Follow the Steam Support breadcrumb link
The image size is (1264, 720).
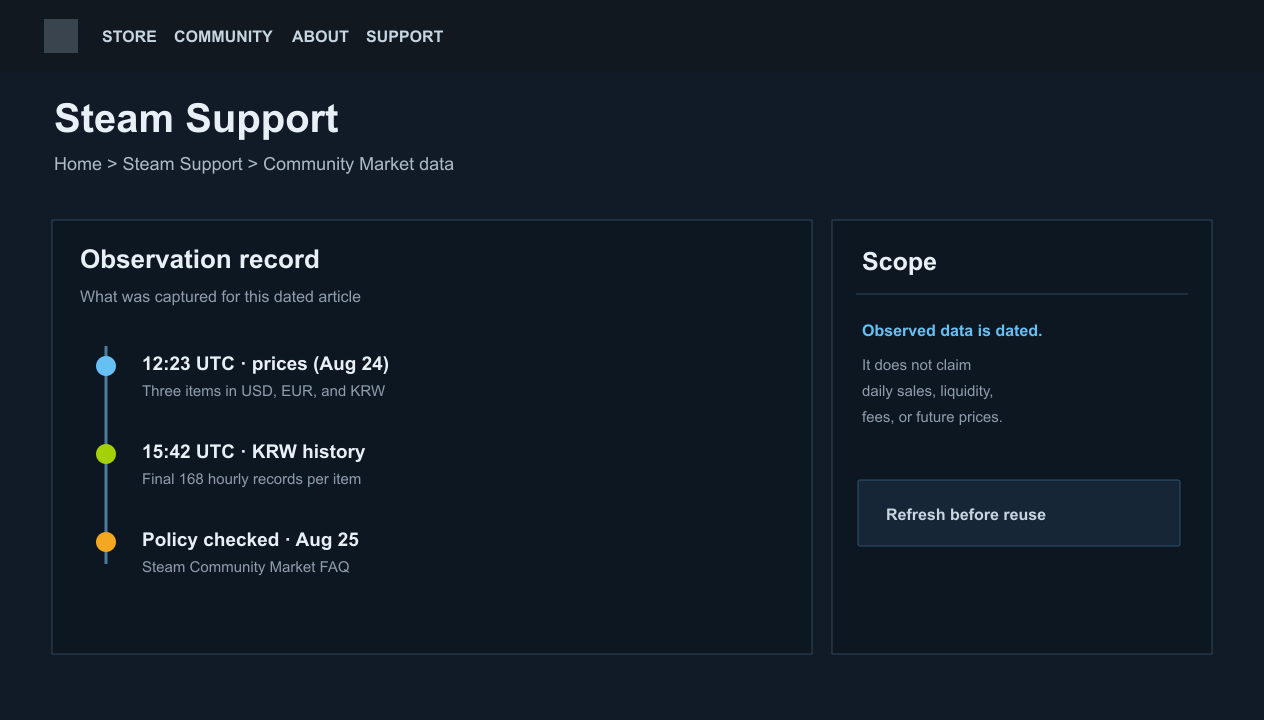coord(183,164)
